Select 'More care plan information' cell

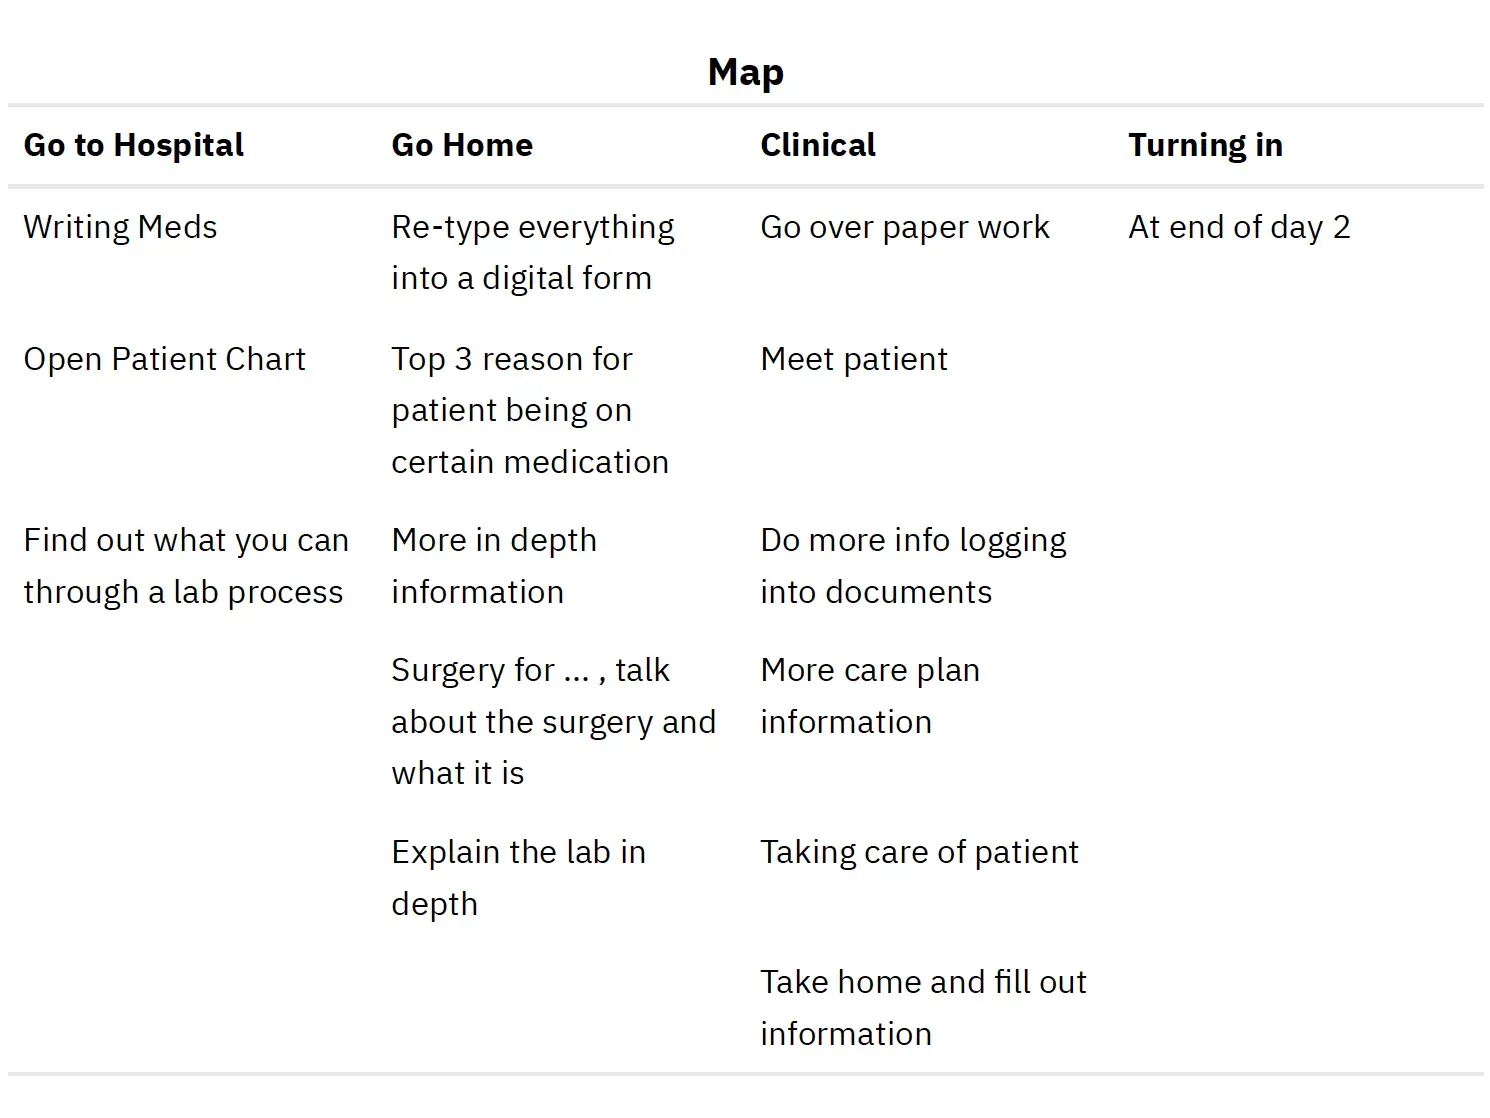[870, 696]
